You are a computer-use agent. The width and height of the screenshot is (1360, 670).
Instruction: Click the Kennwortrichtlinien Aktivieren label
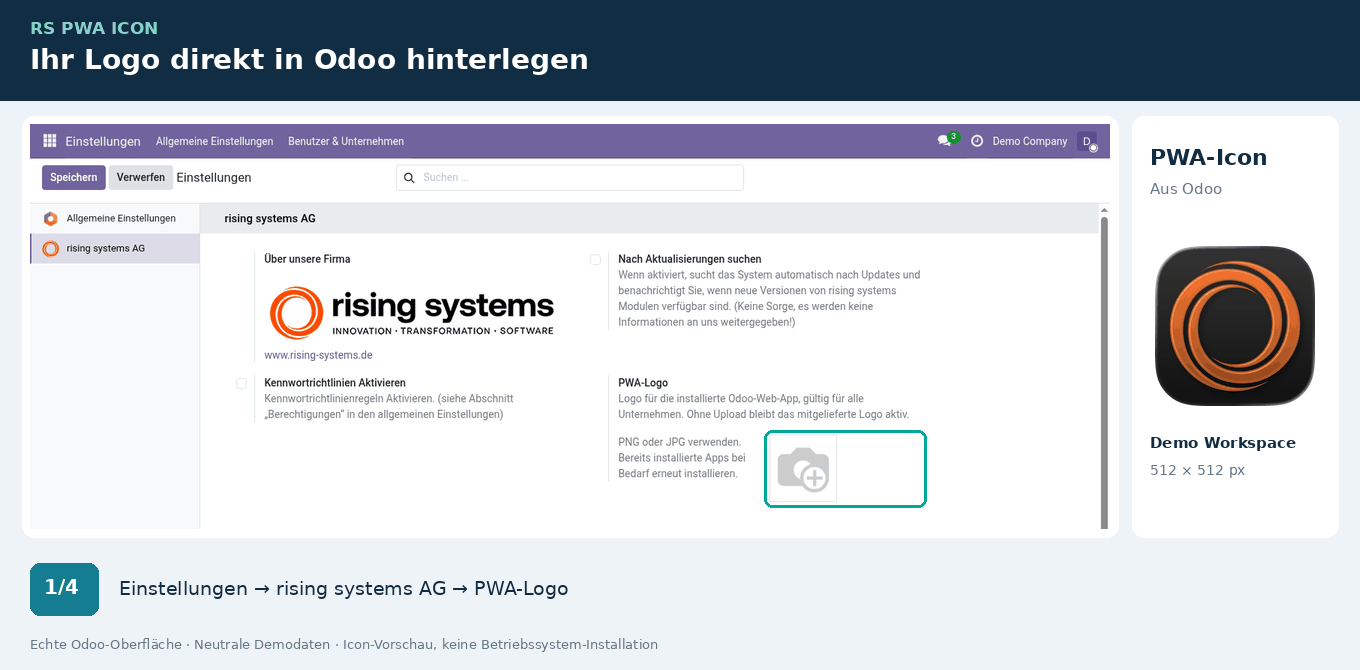pyautogui.click(x=335, y=383)
